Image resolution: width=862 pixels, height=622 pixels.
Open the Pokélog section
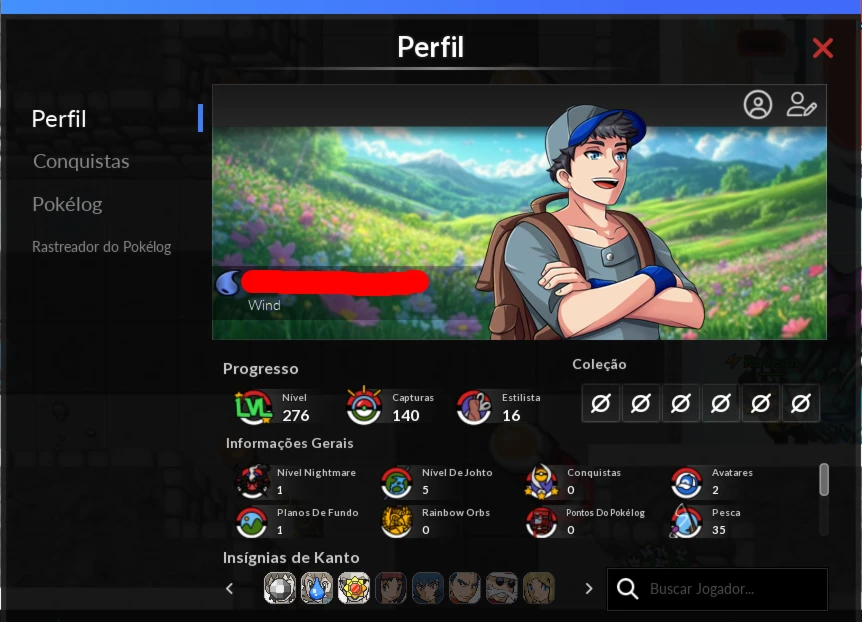click(67, 204)
